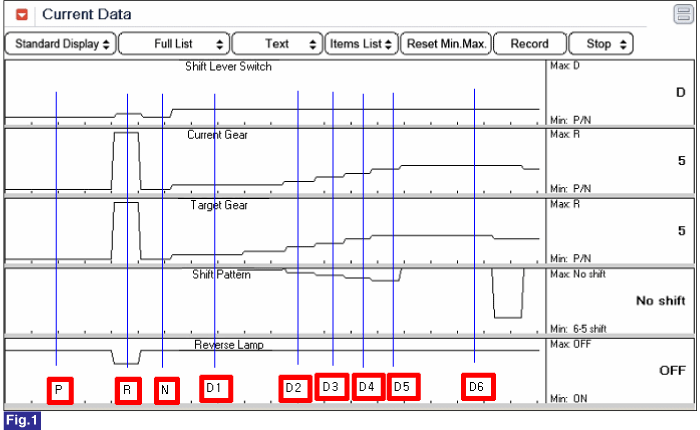Collapse the Current Data panel red arrow icon
700x430 pixels.
(22, 14)
